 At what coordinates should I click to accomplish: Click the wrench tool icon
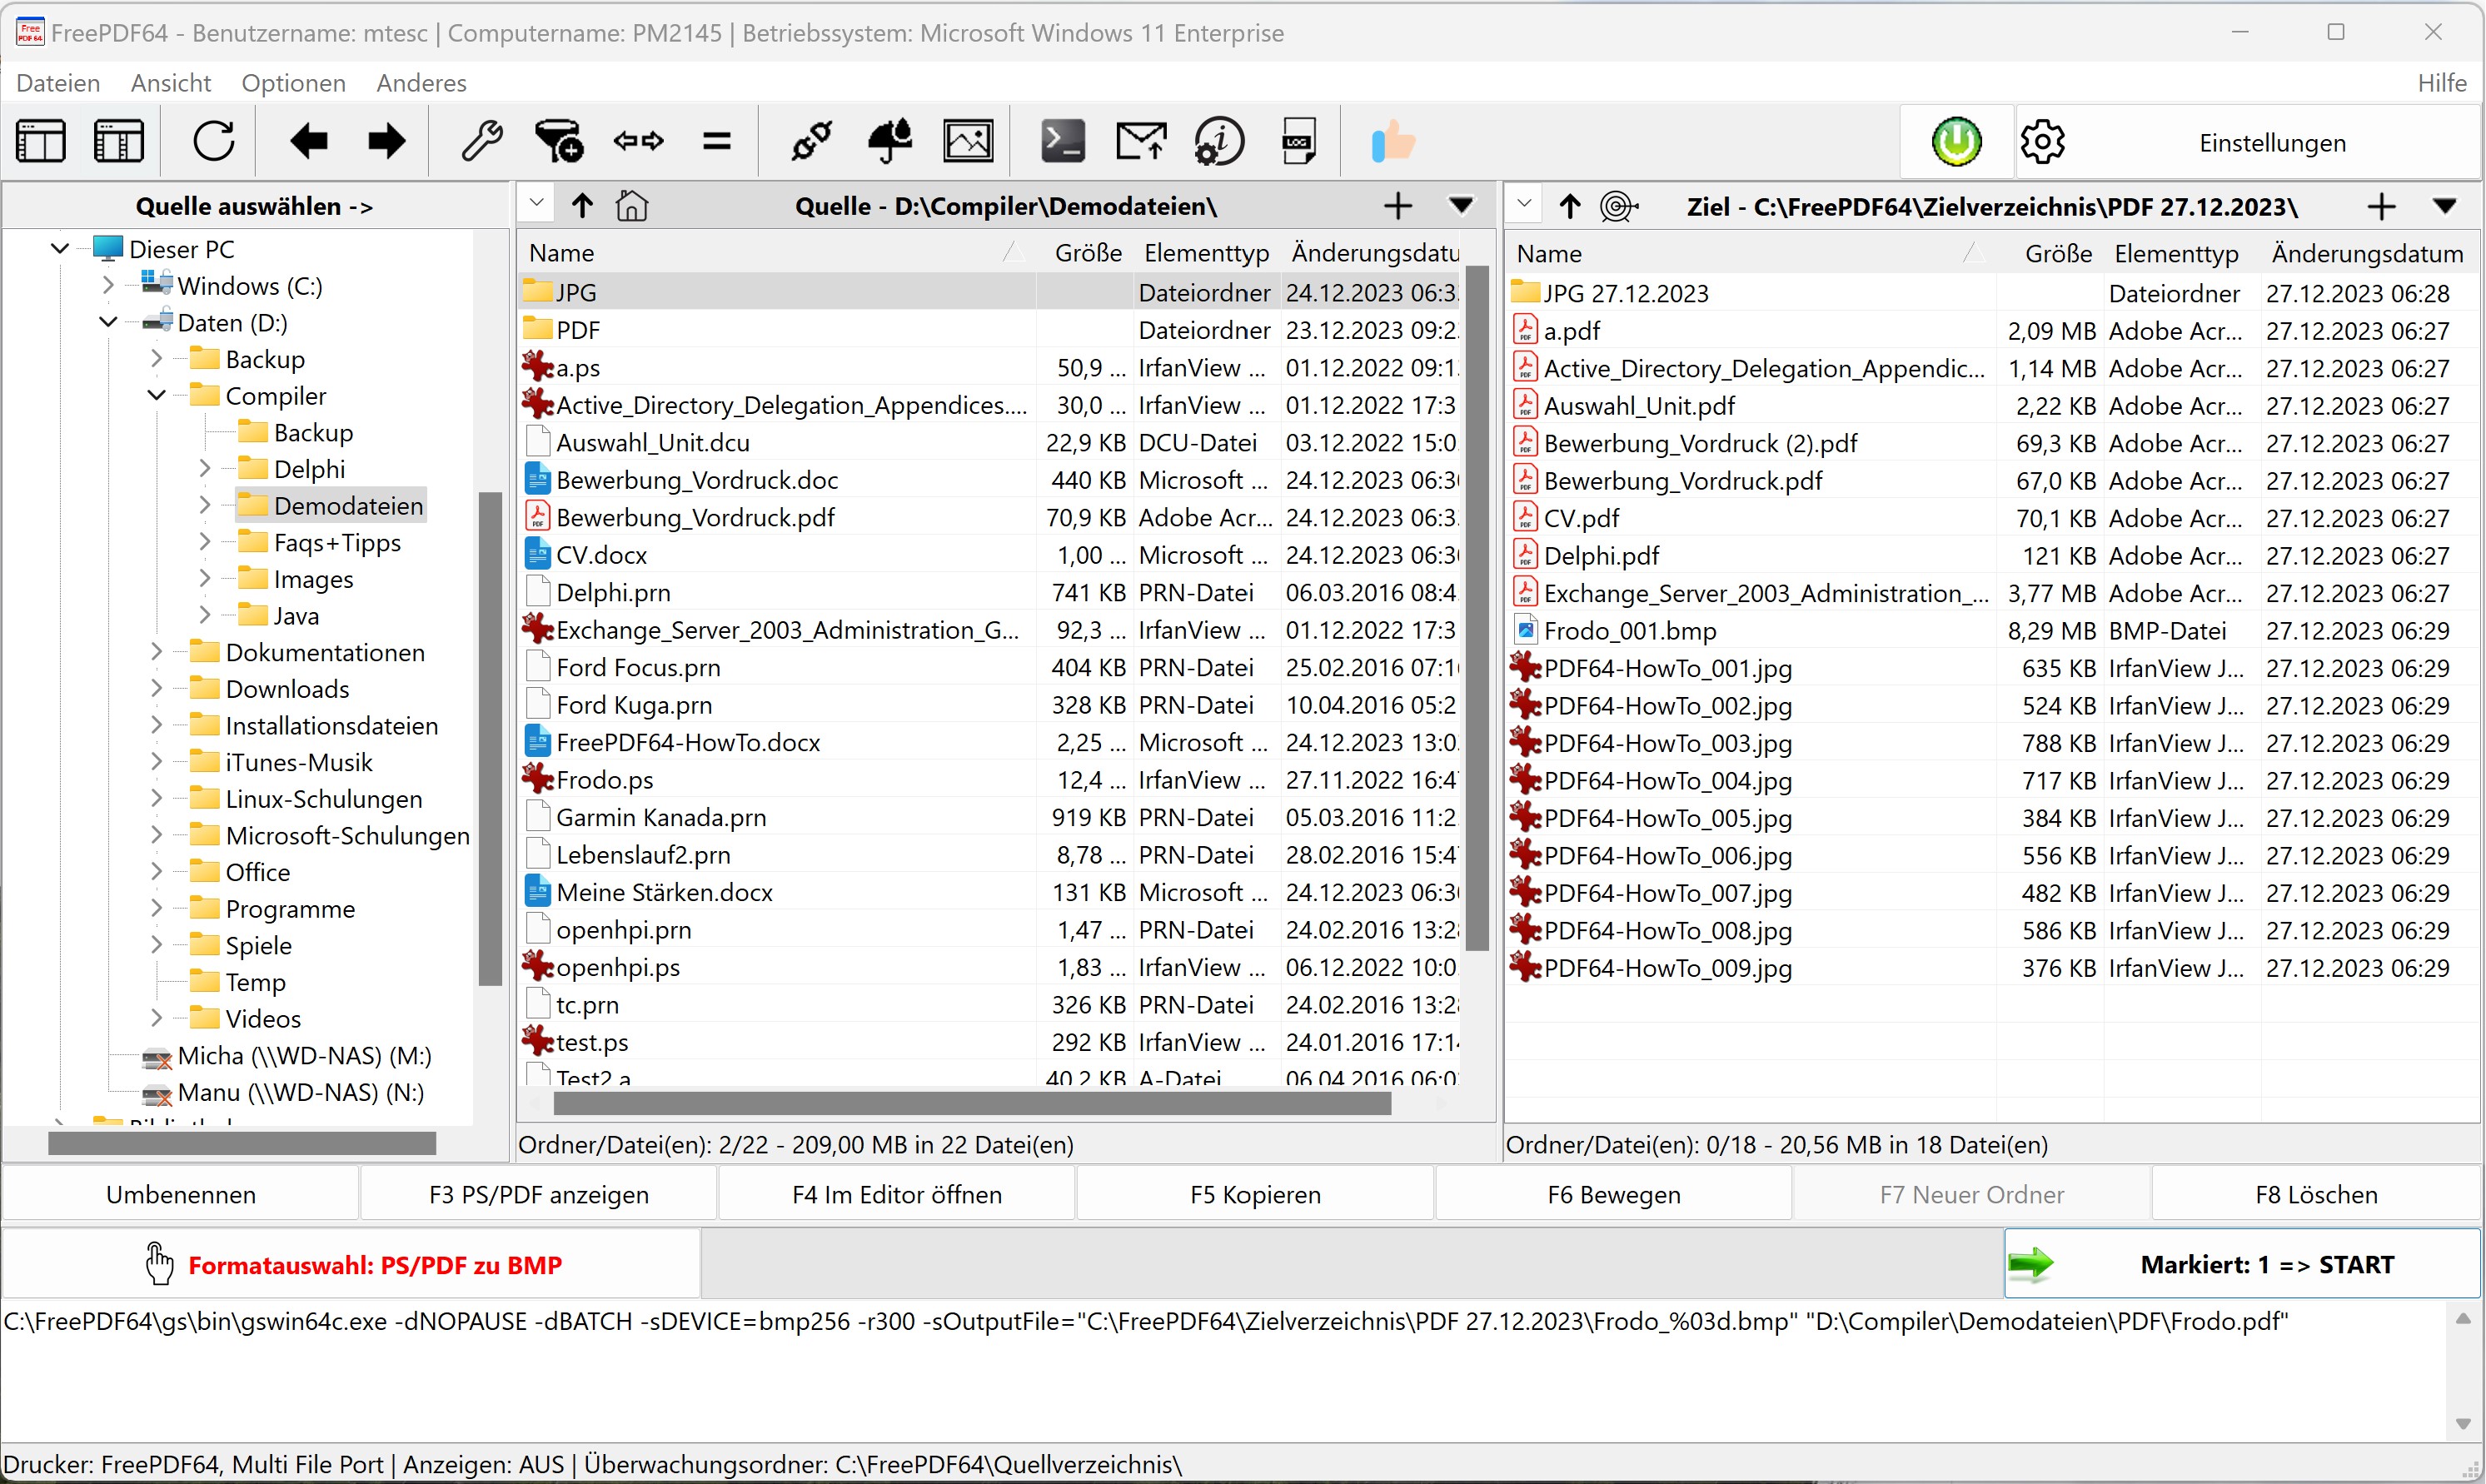click(481, 141)
